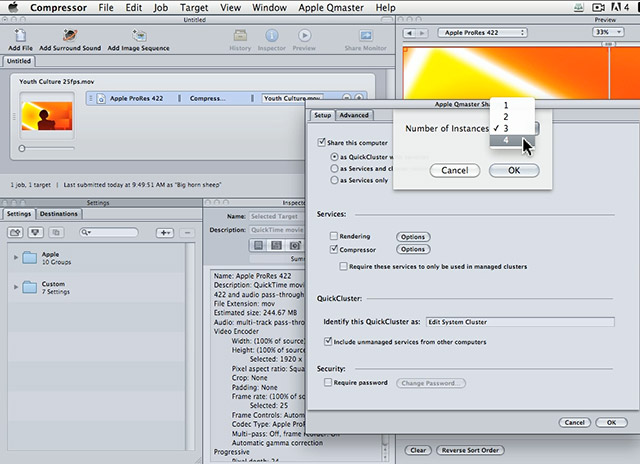Screen dimensions: 640x464
Task: Open the Apple ProRes 422 preview dropdown
Action: [x=482, y=33]
